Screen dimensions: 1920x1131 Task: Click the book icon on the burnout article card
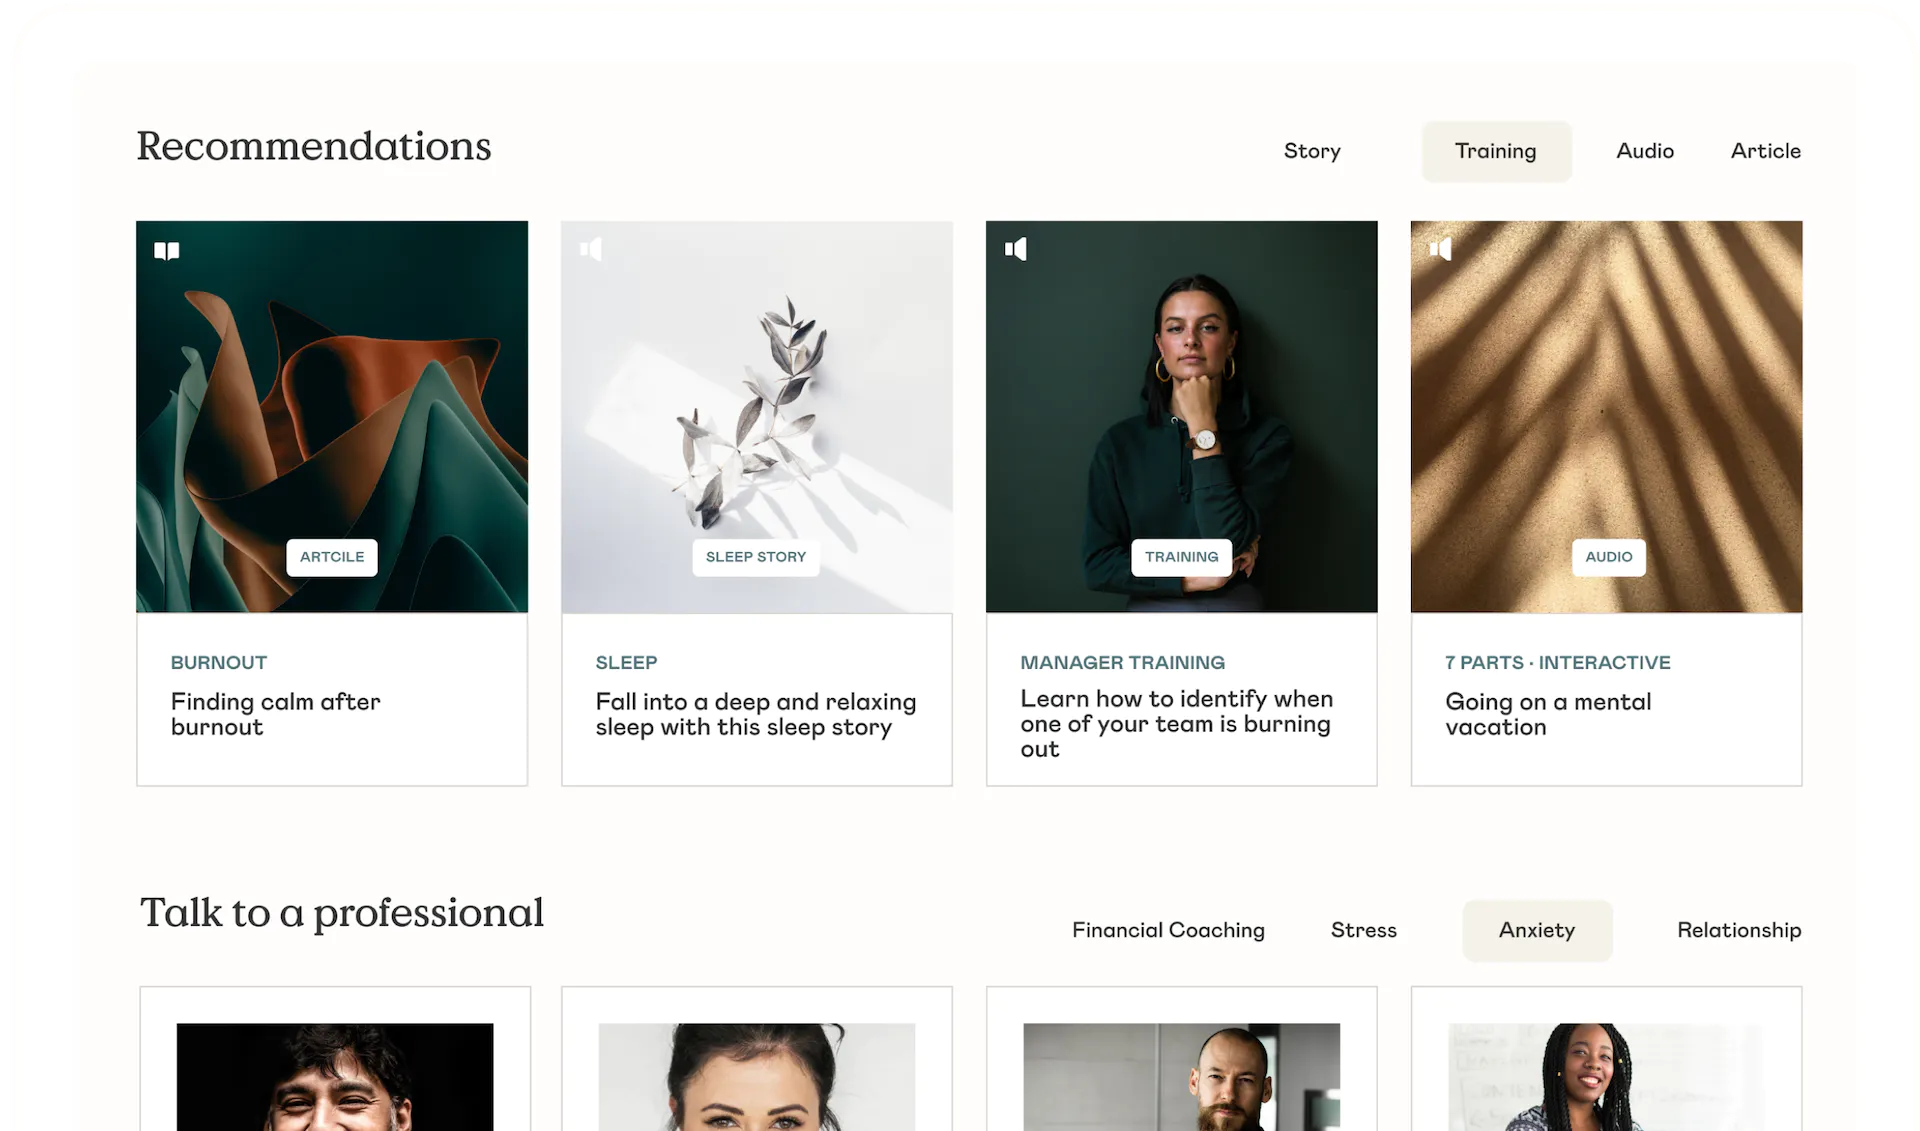tap(167, 250)
